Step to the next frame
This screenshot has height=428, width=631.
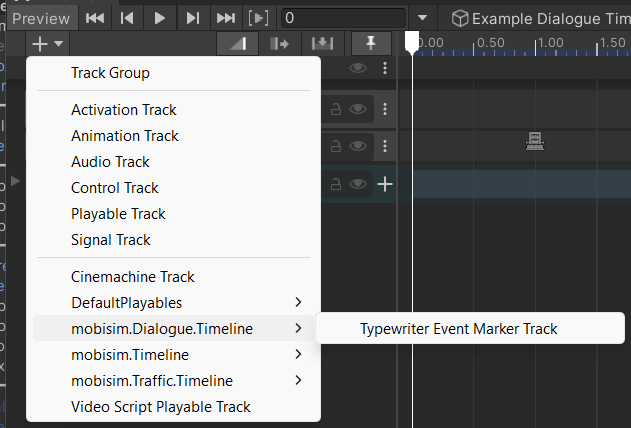(192, 18)
